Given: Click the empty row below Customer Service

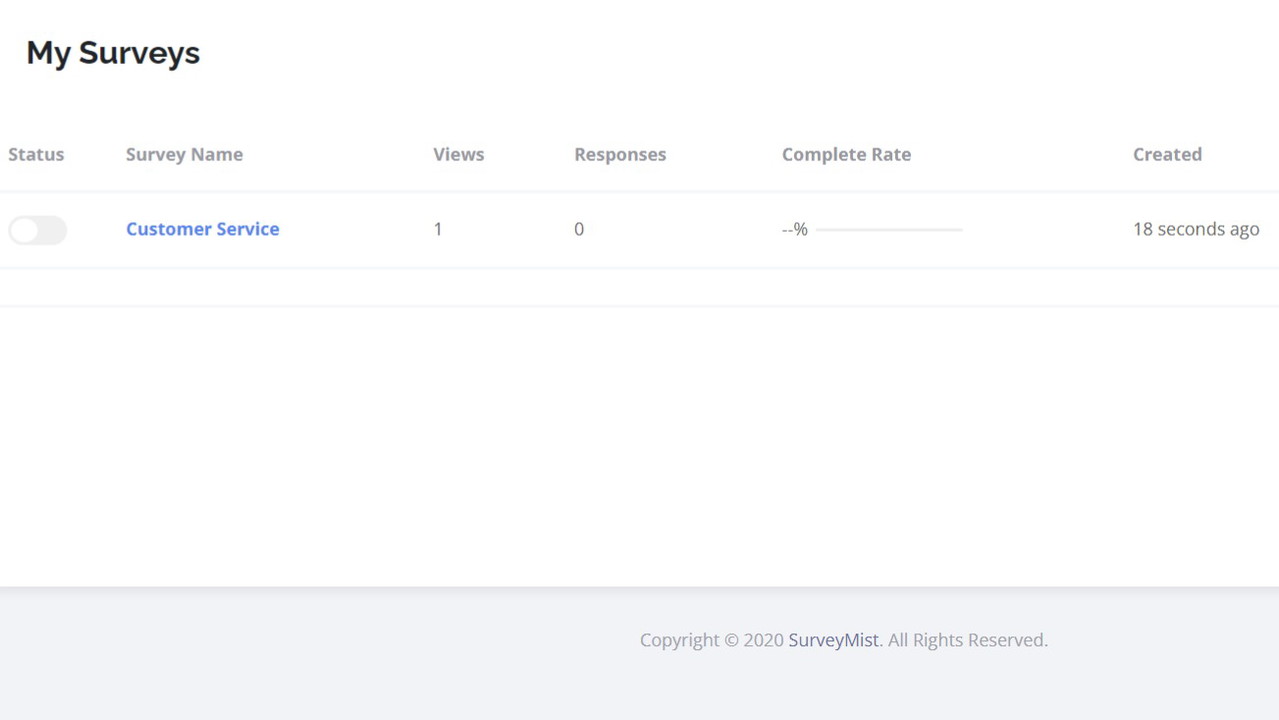Looking at the screenshot, I should (640, 287).
